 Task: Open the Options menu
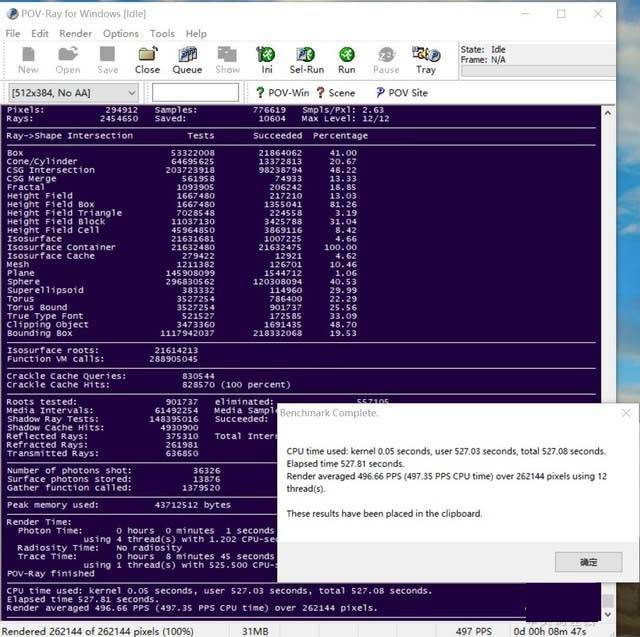pyautogui.click(x=120, y=33)
